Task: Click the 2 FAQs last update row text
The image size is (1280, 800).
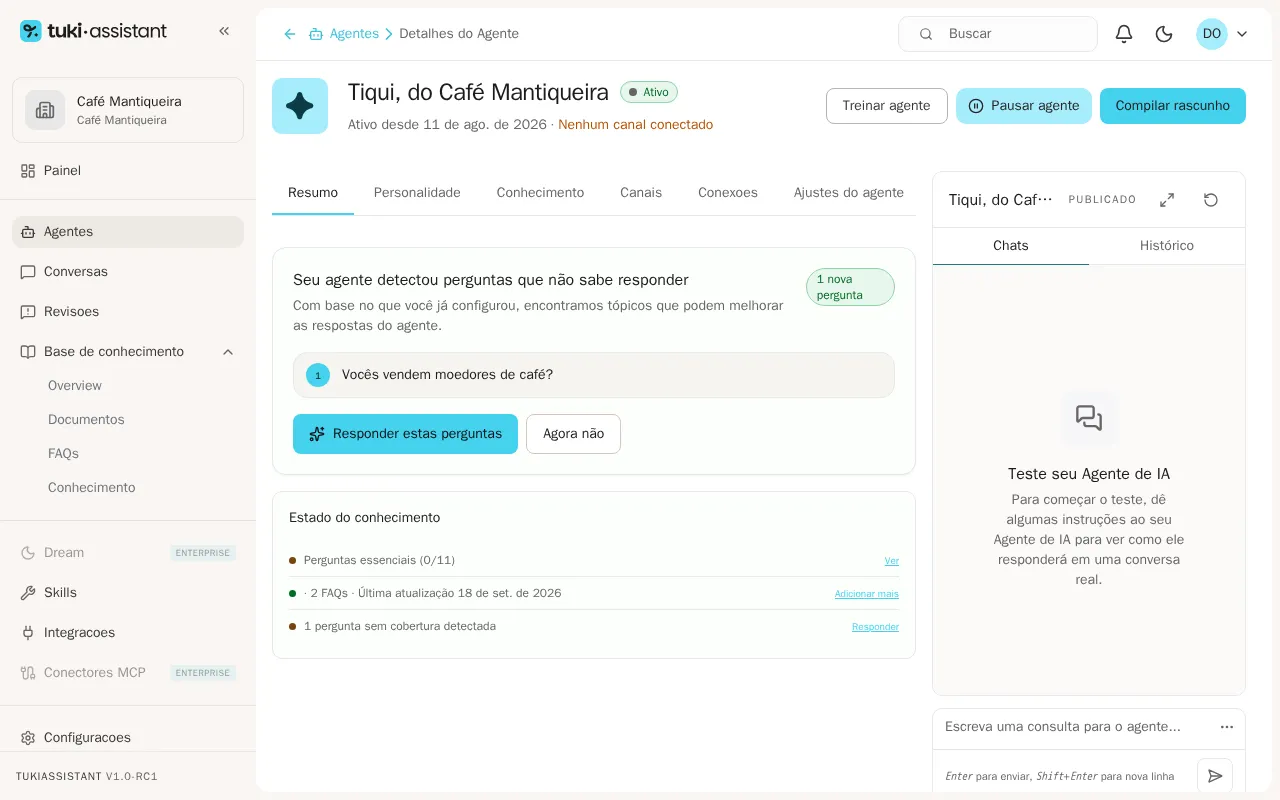Action: click(x=433, y=593)
